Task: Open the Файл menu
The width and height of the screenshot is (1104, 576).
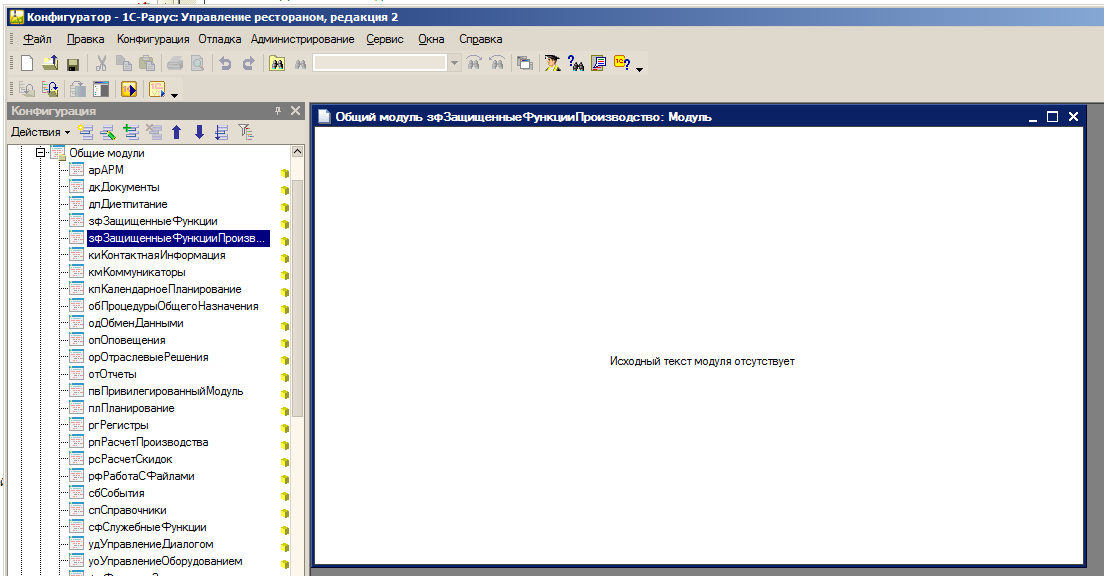Action: point(37,39)
